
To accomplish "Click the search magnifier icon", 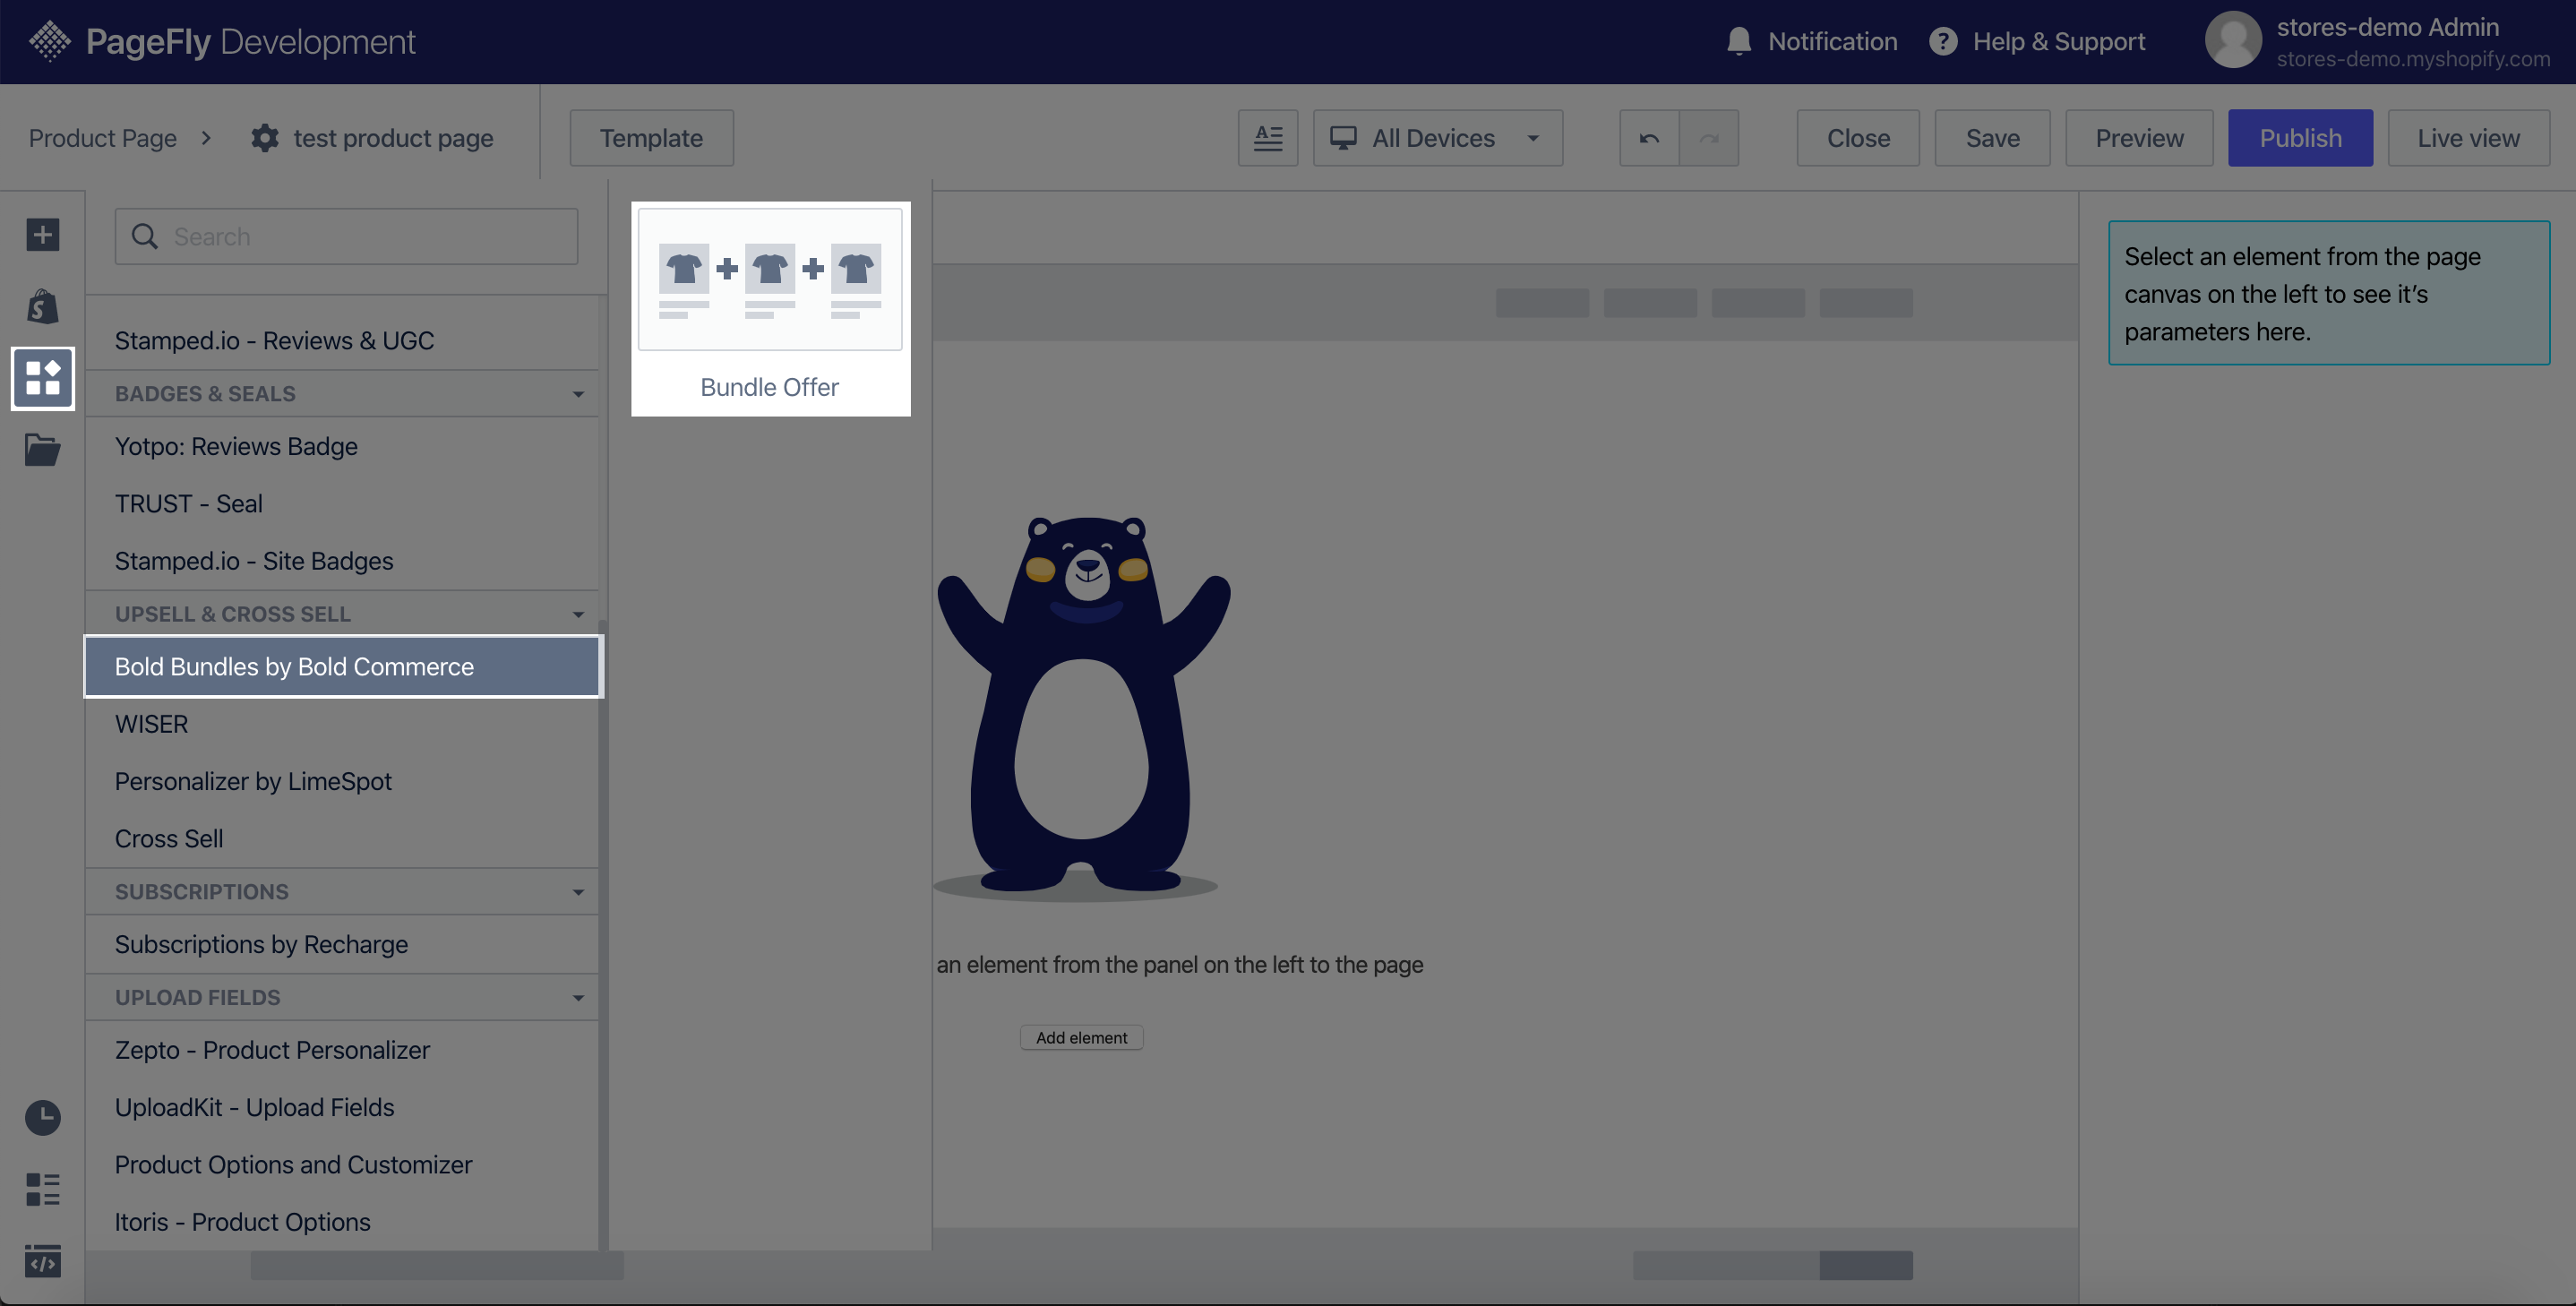I will tap(145, 236).
